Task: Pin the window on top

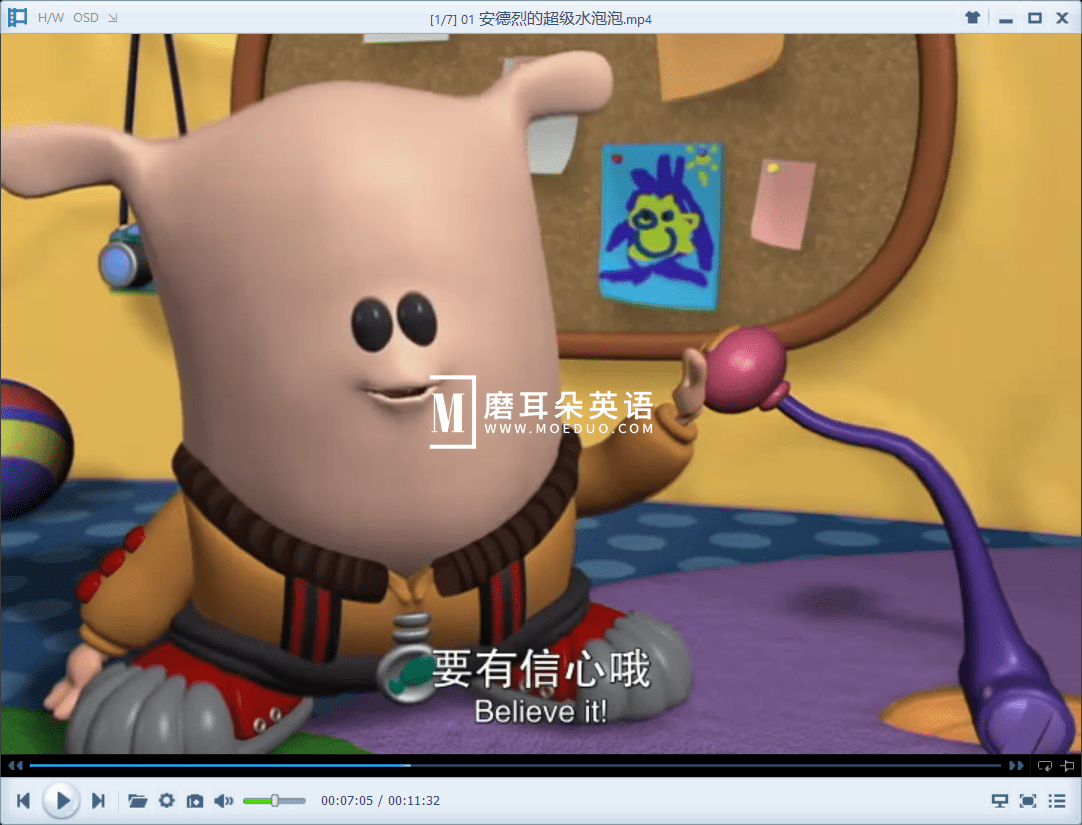Action: pos(1068,766)
